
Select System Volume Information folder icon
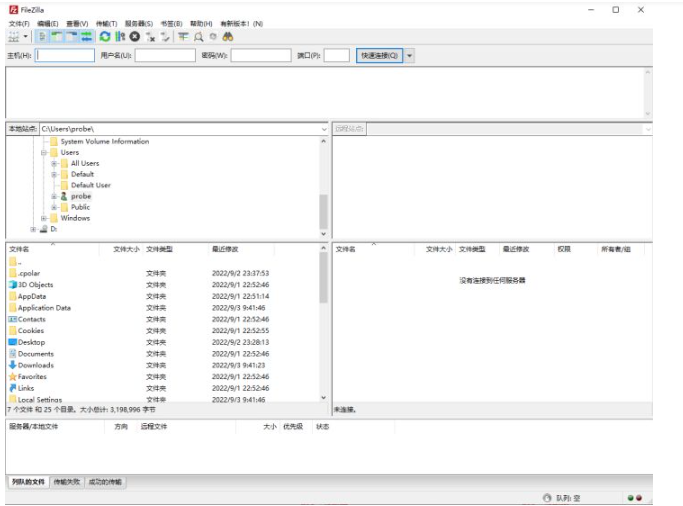(54, 141)
